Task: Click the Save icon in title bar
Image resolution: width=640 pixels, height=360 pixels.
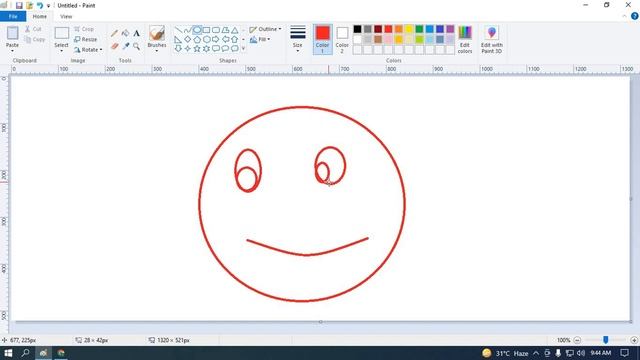Action: (x=19, y=6)
